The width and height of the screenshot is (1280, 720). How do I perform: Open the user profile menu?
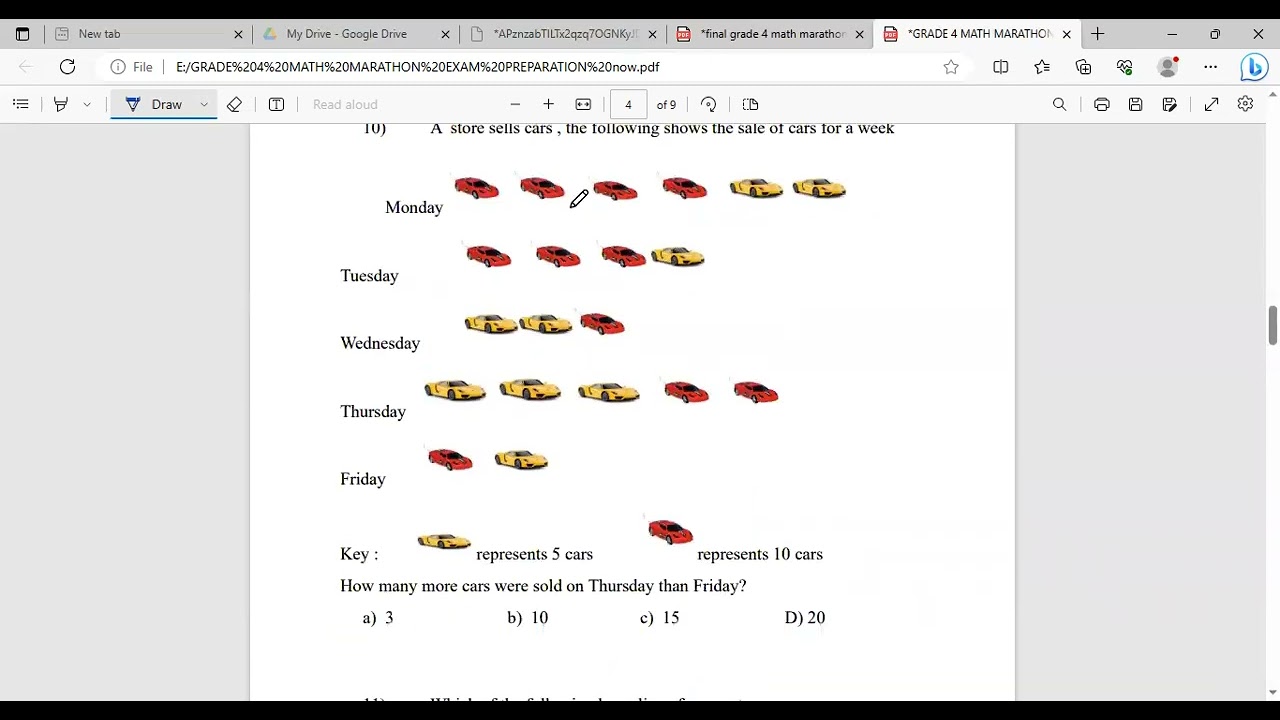1168,67
